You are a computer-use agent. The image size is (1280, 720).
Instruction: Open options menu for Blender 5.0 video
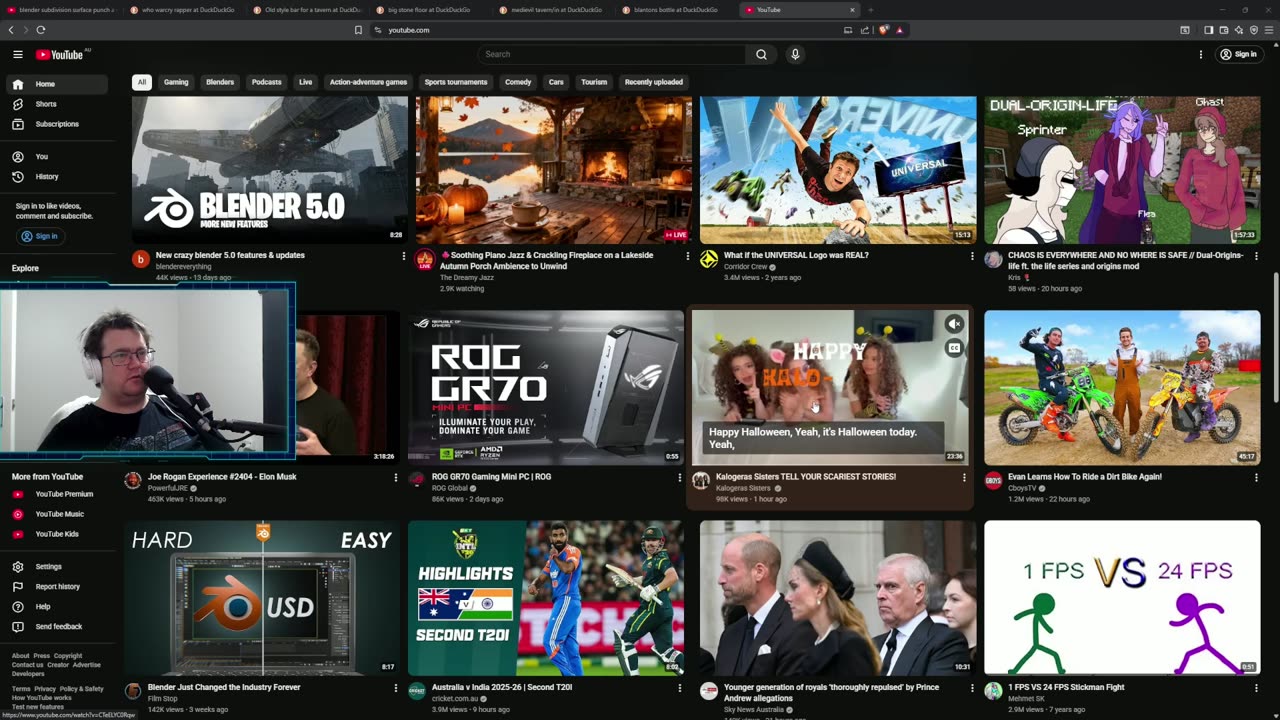(404, 256)
